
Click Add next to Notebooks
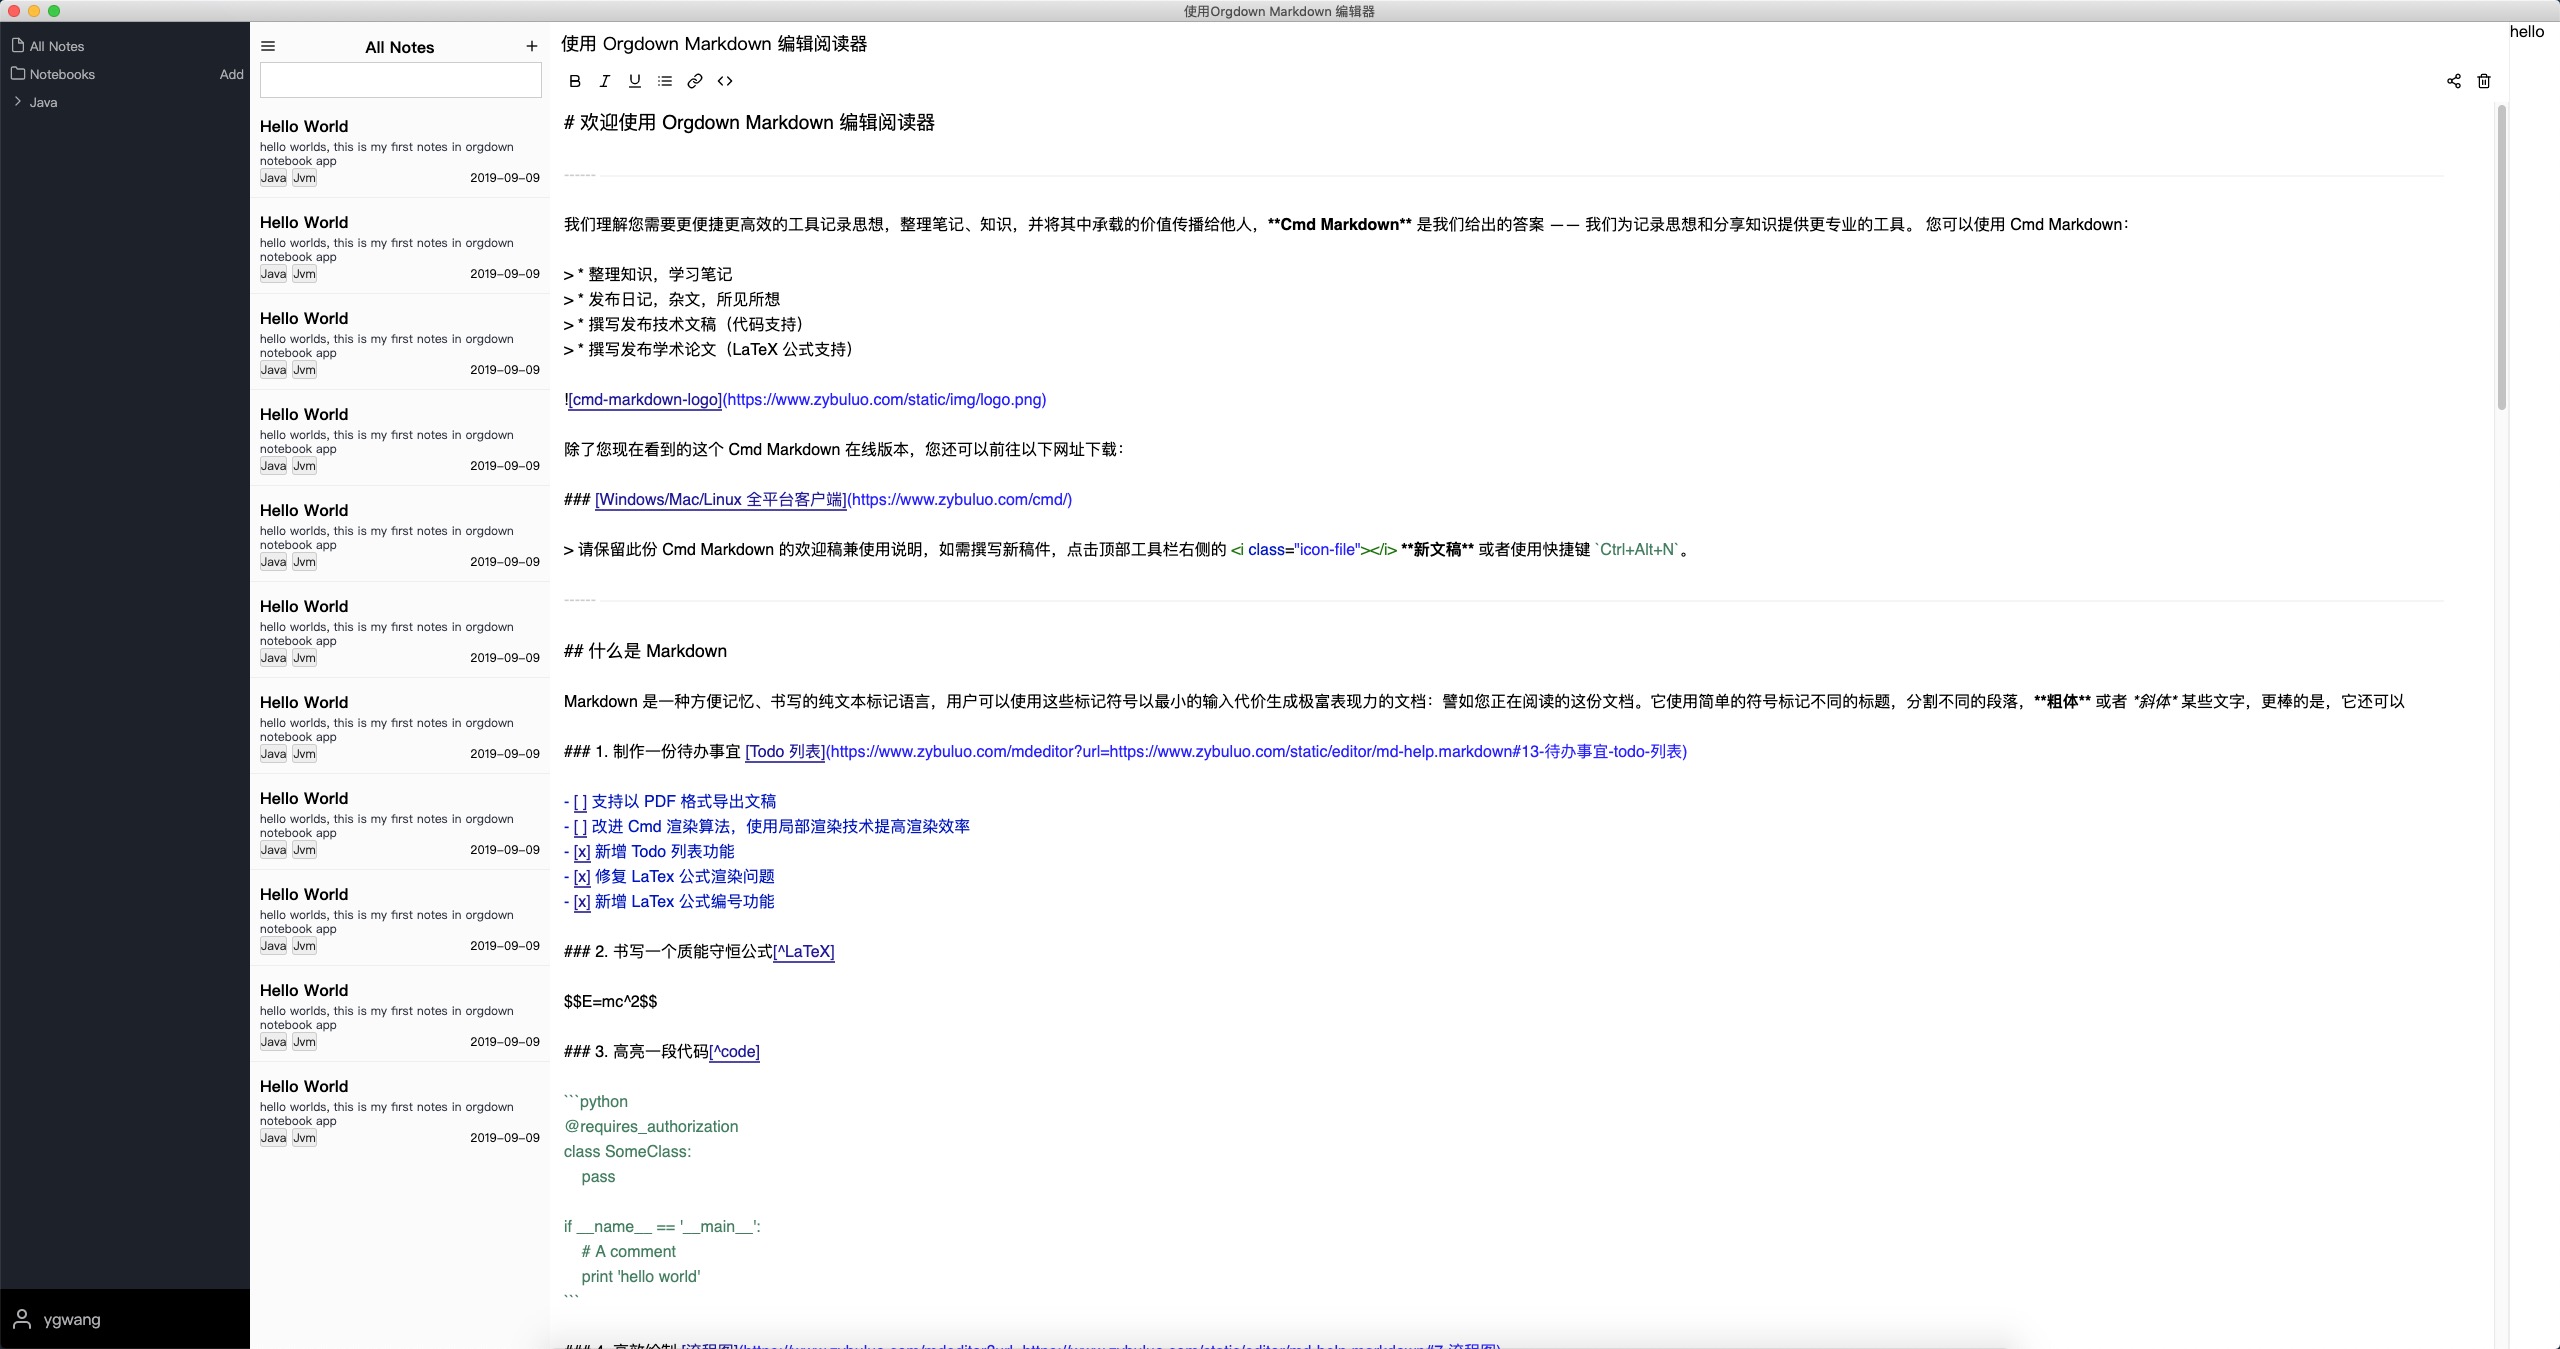click(x=231, y=74)
